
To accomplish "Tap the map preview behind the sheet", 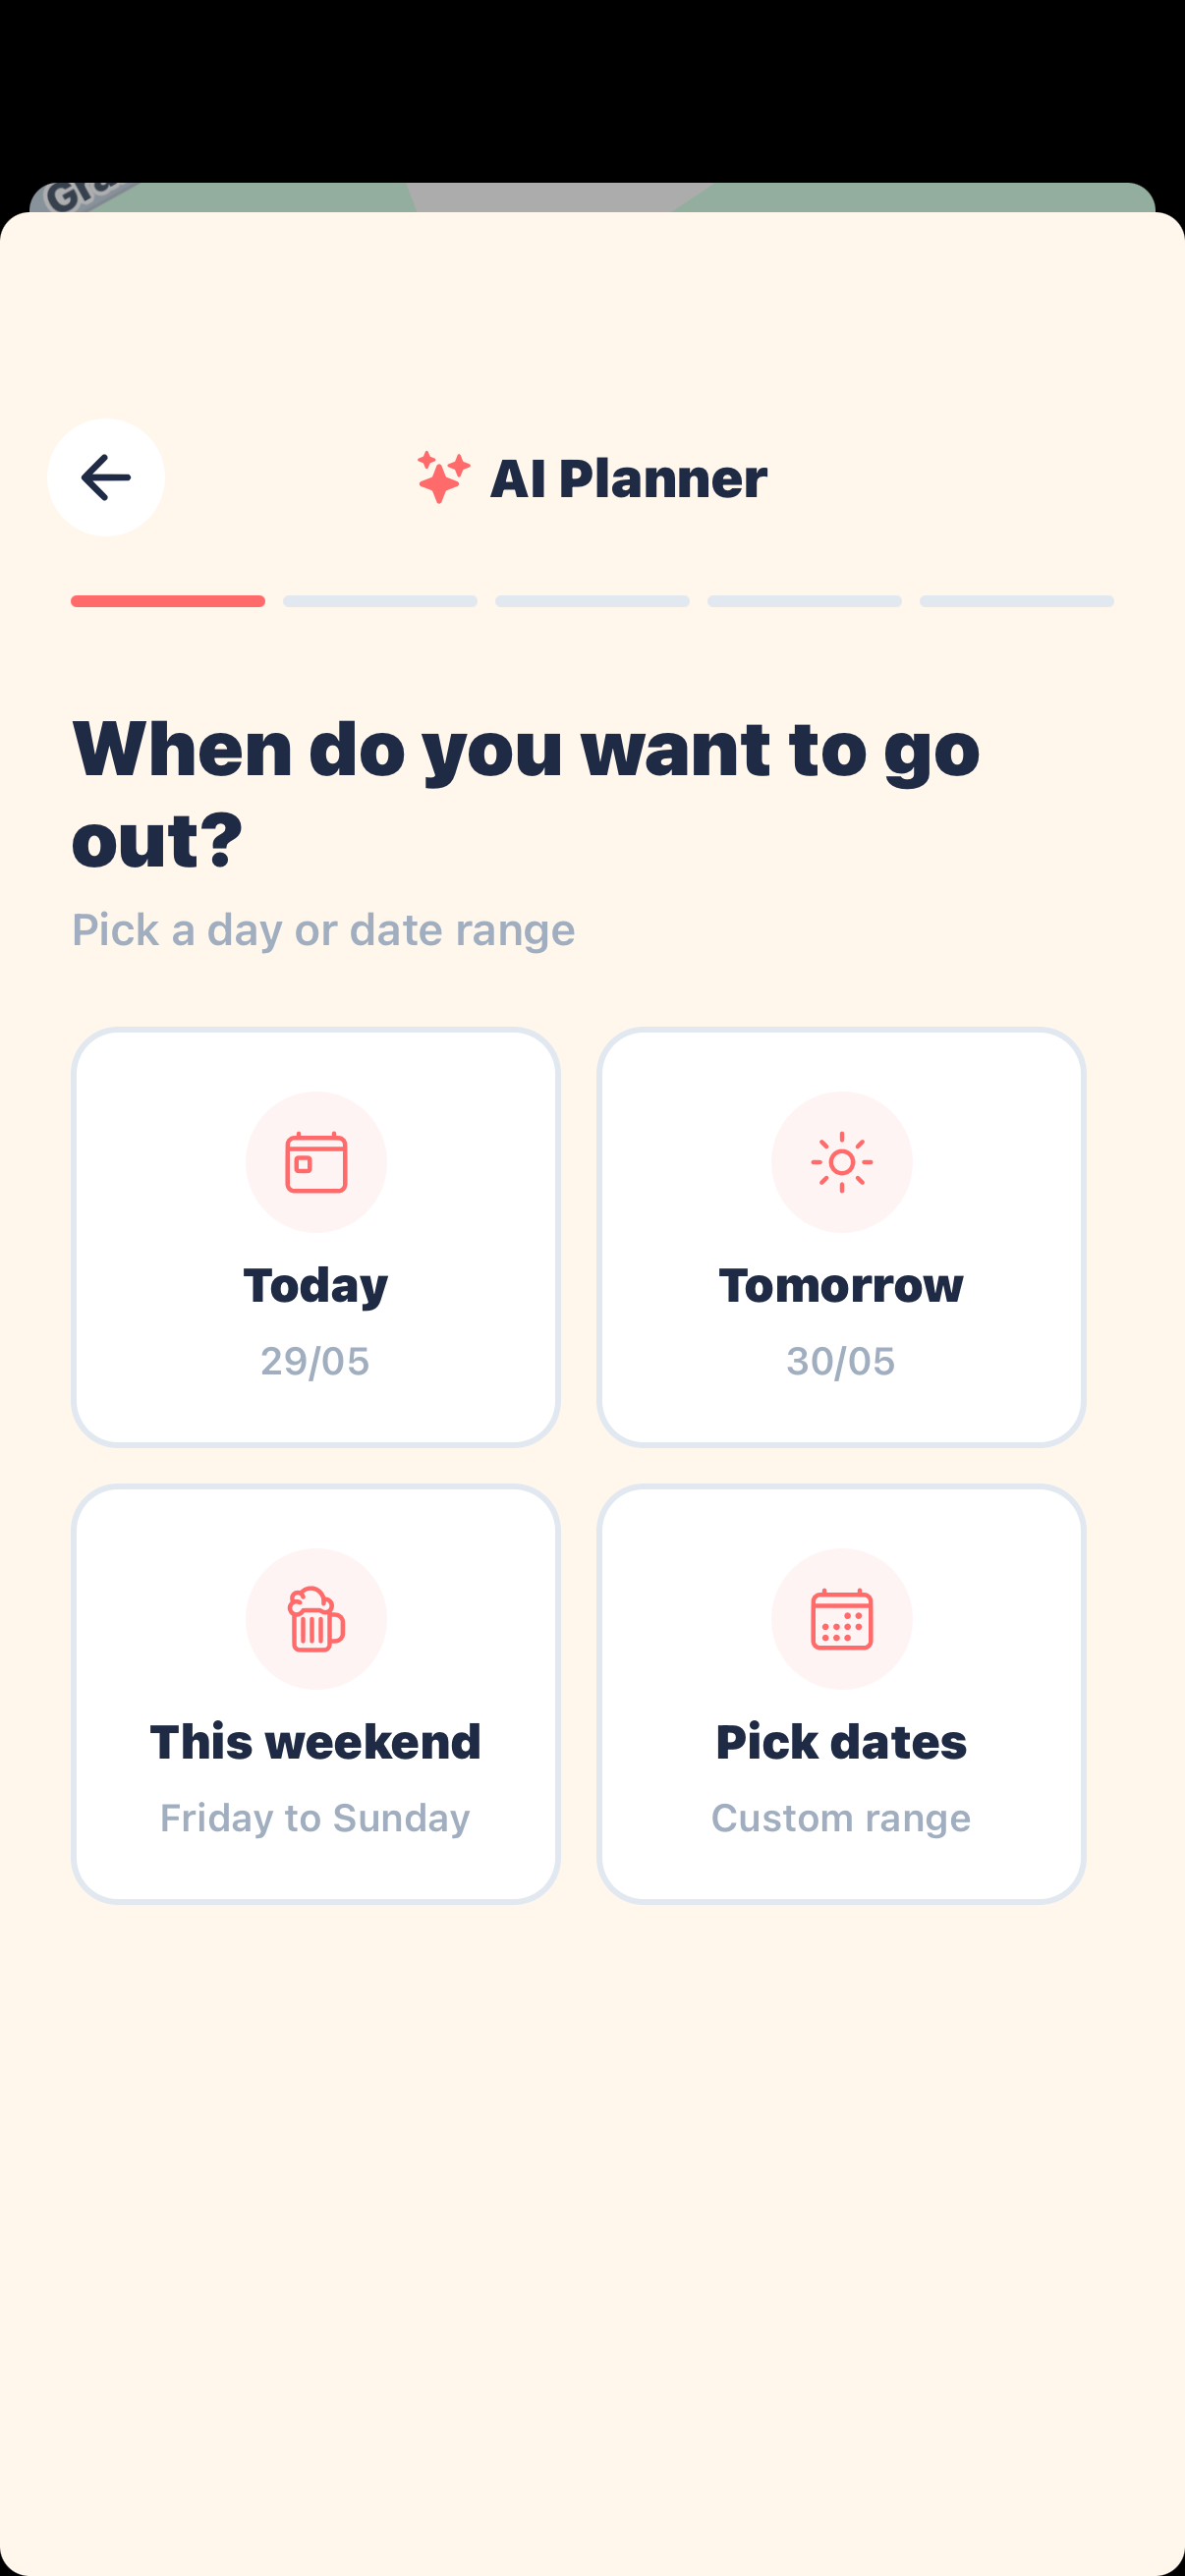I will coord(592,197).
